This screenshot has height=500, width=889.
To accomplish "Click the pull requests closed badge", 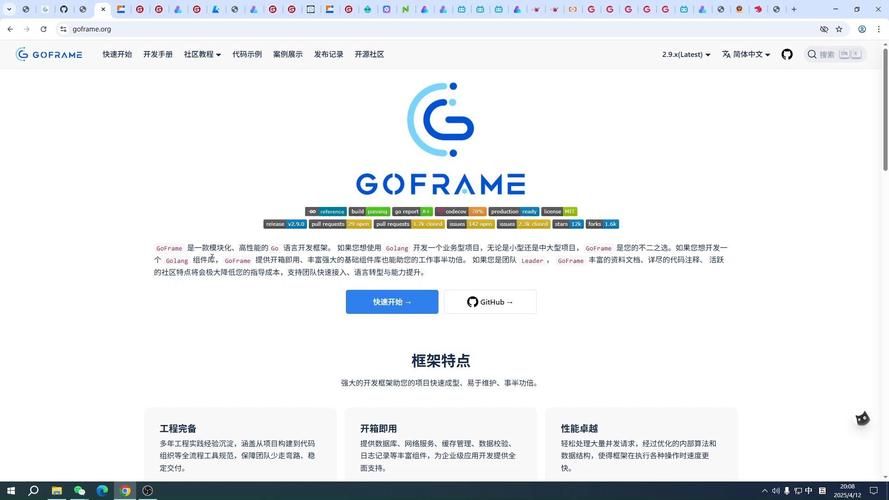I will (409, 224).
